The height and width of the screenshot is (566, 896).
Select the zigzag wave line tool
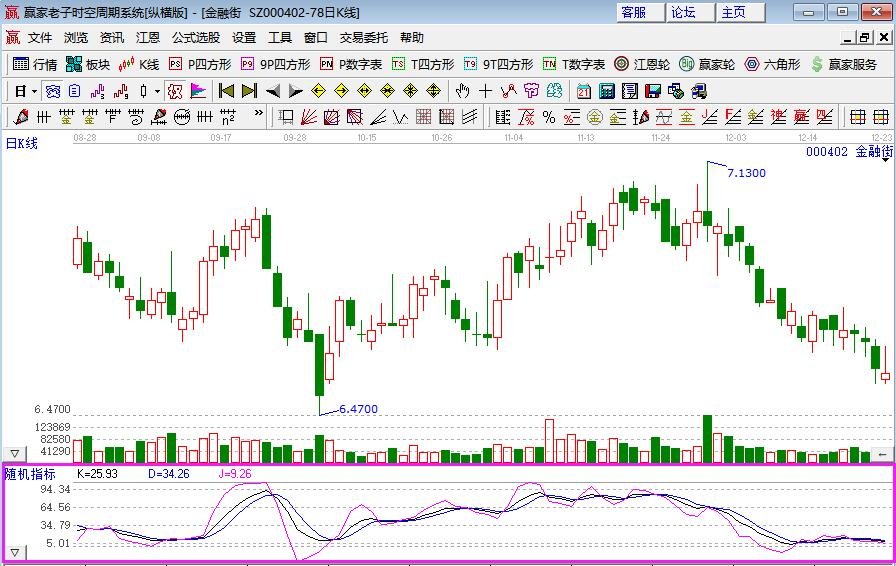(401, 117)
